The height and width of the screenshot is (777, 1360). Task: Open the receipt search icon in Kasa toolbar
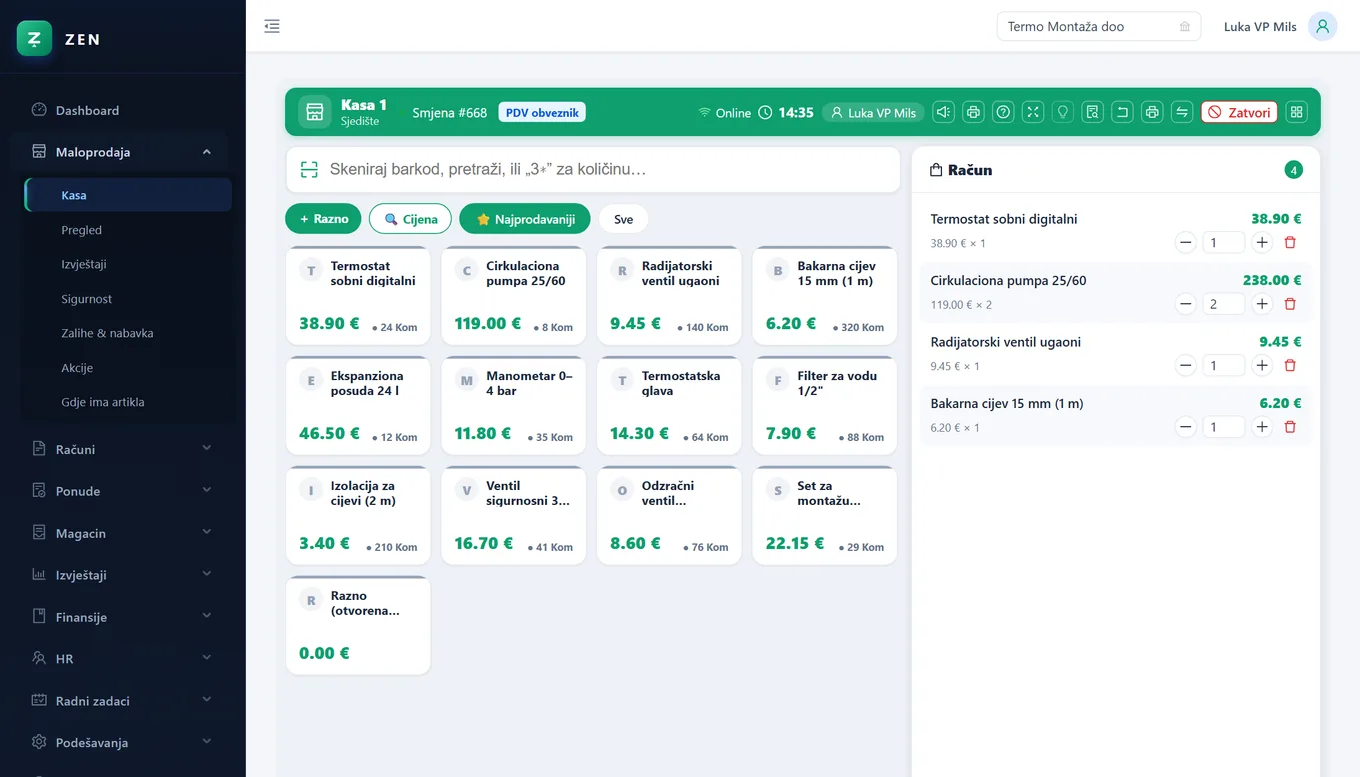point(1093,112)
